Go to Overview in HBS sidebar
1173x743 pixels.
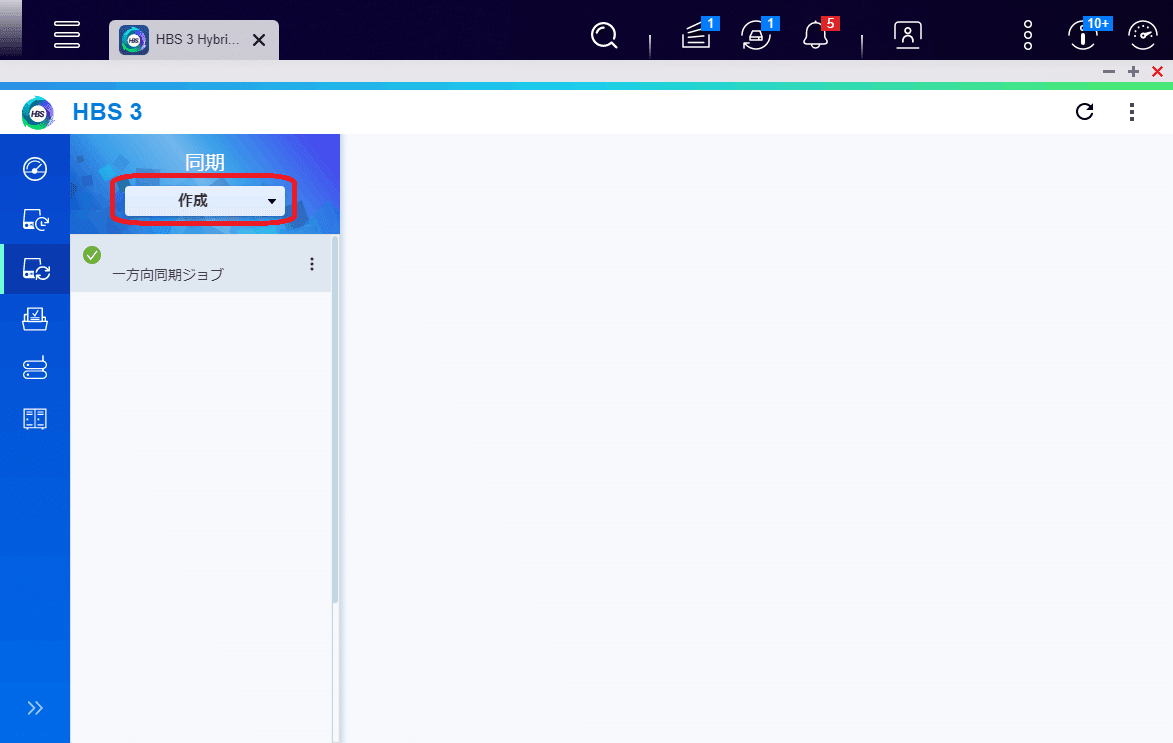[x=34, y=169]
